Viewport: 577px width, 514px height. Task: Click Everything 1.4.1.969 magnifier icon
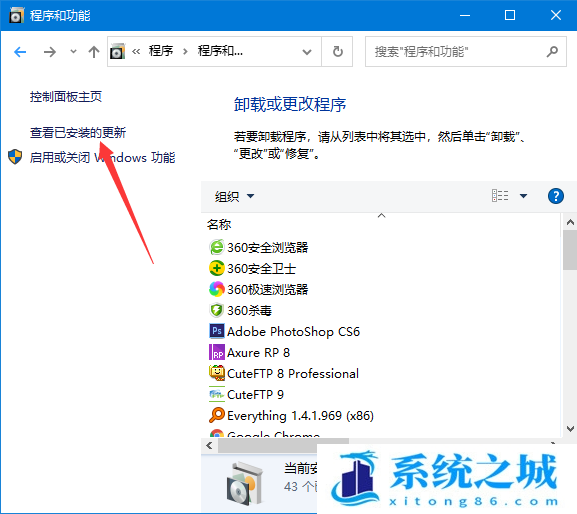(x=217, y=415)
